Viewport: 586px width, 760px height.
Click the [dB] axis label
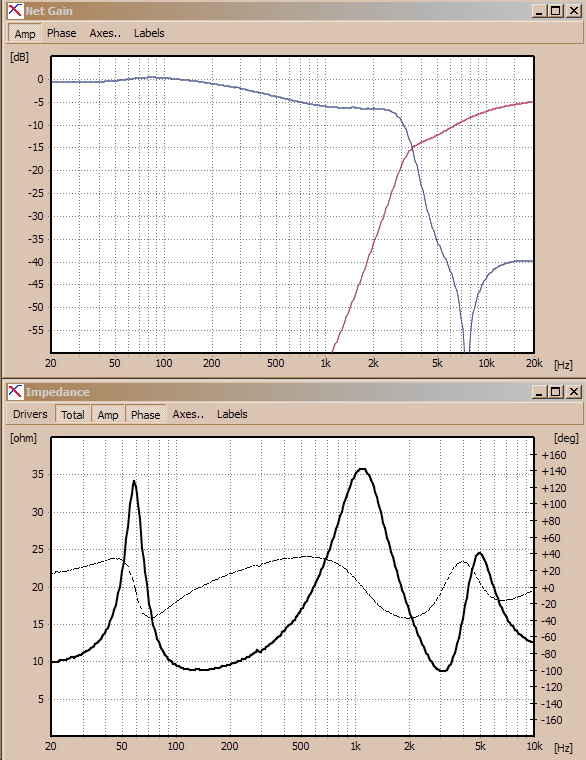tap(19, 57)
